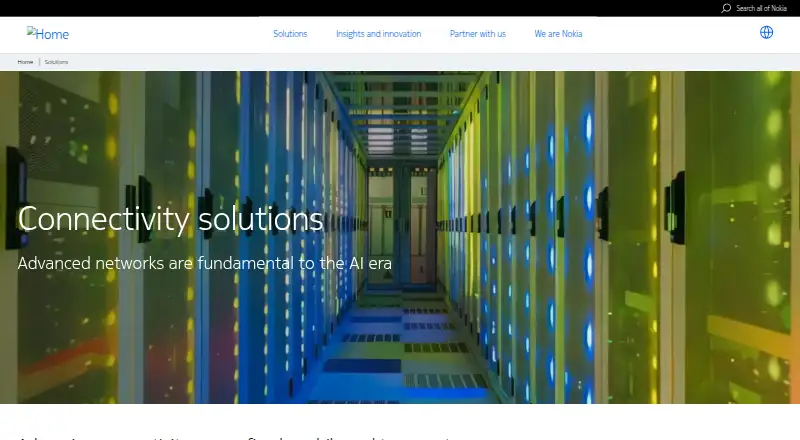Open the globe language selector icon
Viewport: 800px width, 440px height.
click(766, 33)
